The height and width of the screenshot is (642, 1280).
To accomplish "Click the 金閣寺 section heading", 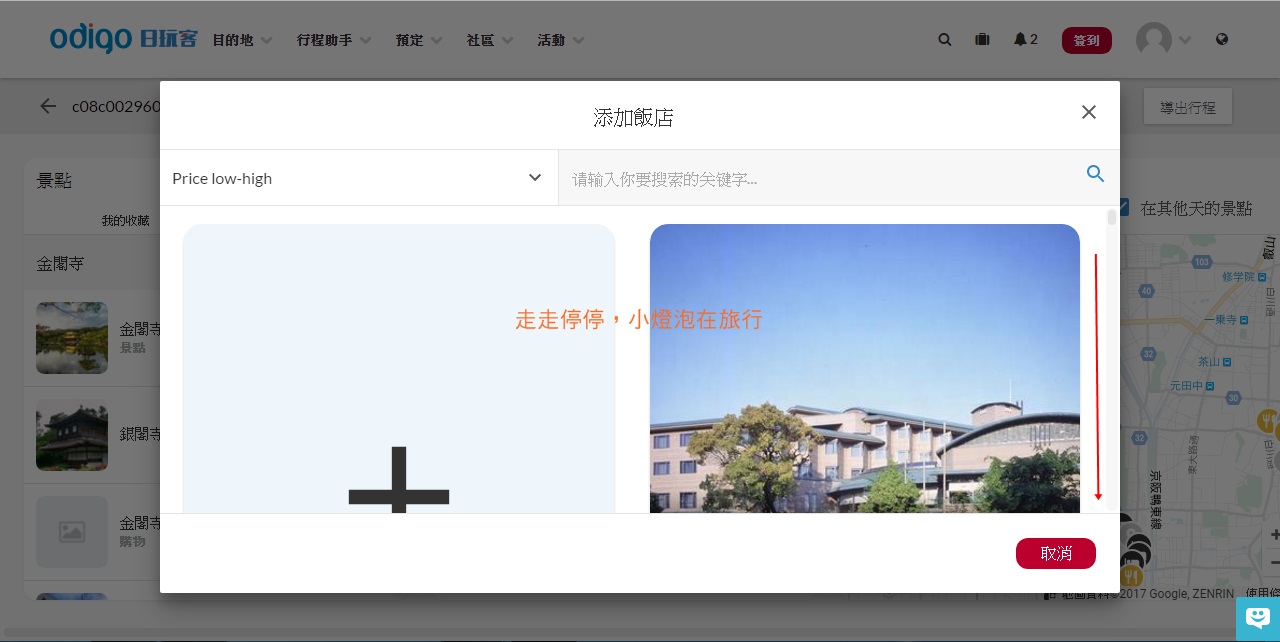I will pos(60,264).
